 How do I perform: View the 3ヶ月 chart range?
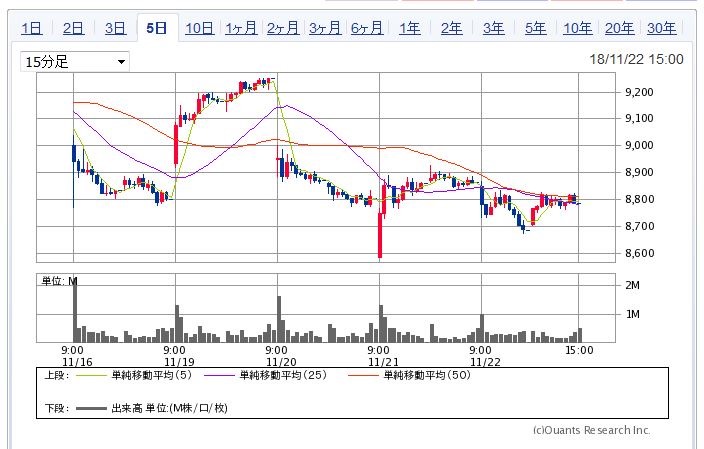click(325, 28)
